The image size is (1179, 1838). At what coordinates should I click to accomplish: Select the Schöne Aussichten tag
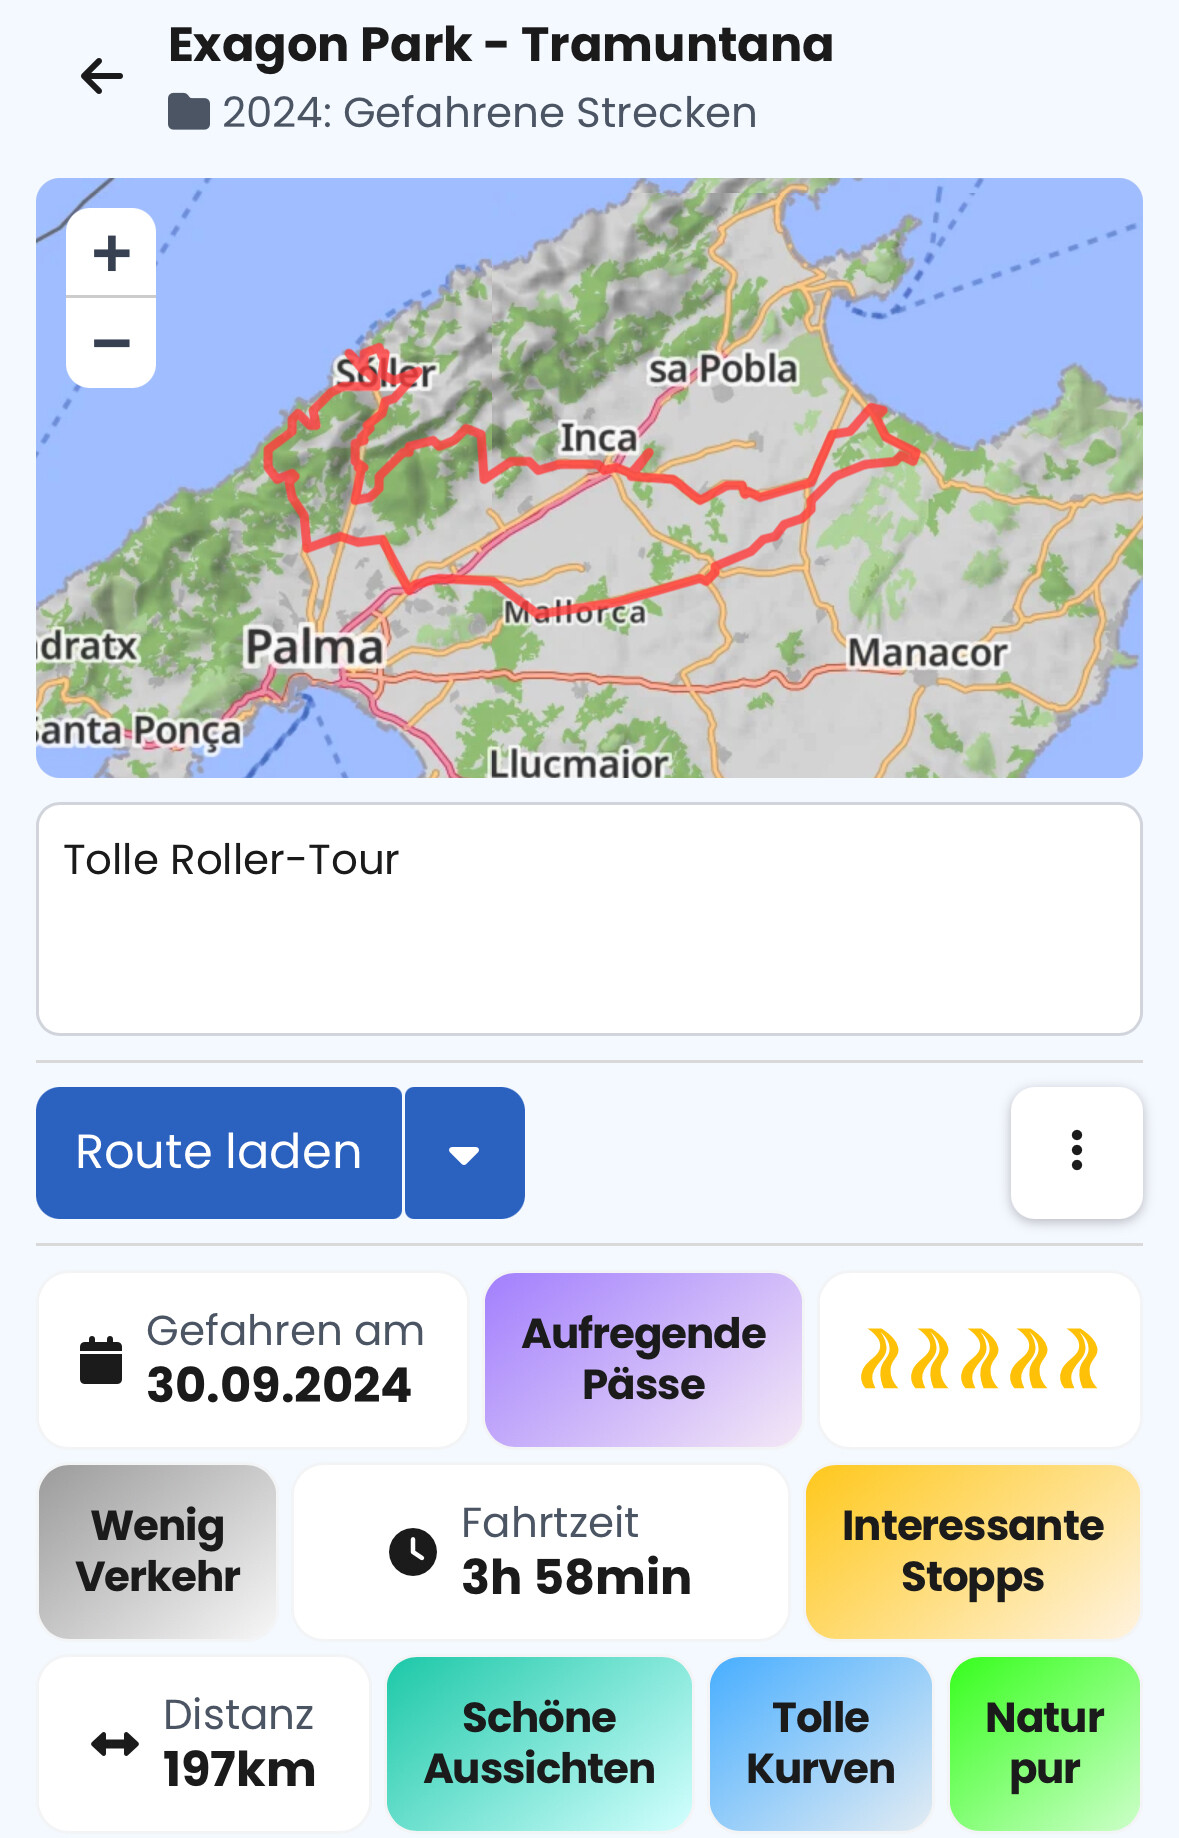539,1743
